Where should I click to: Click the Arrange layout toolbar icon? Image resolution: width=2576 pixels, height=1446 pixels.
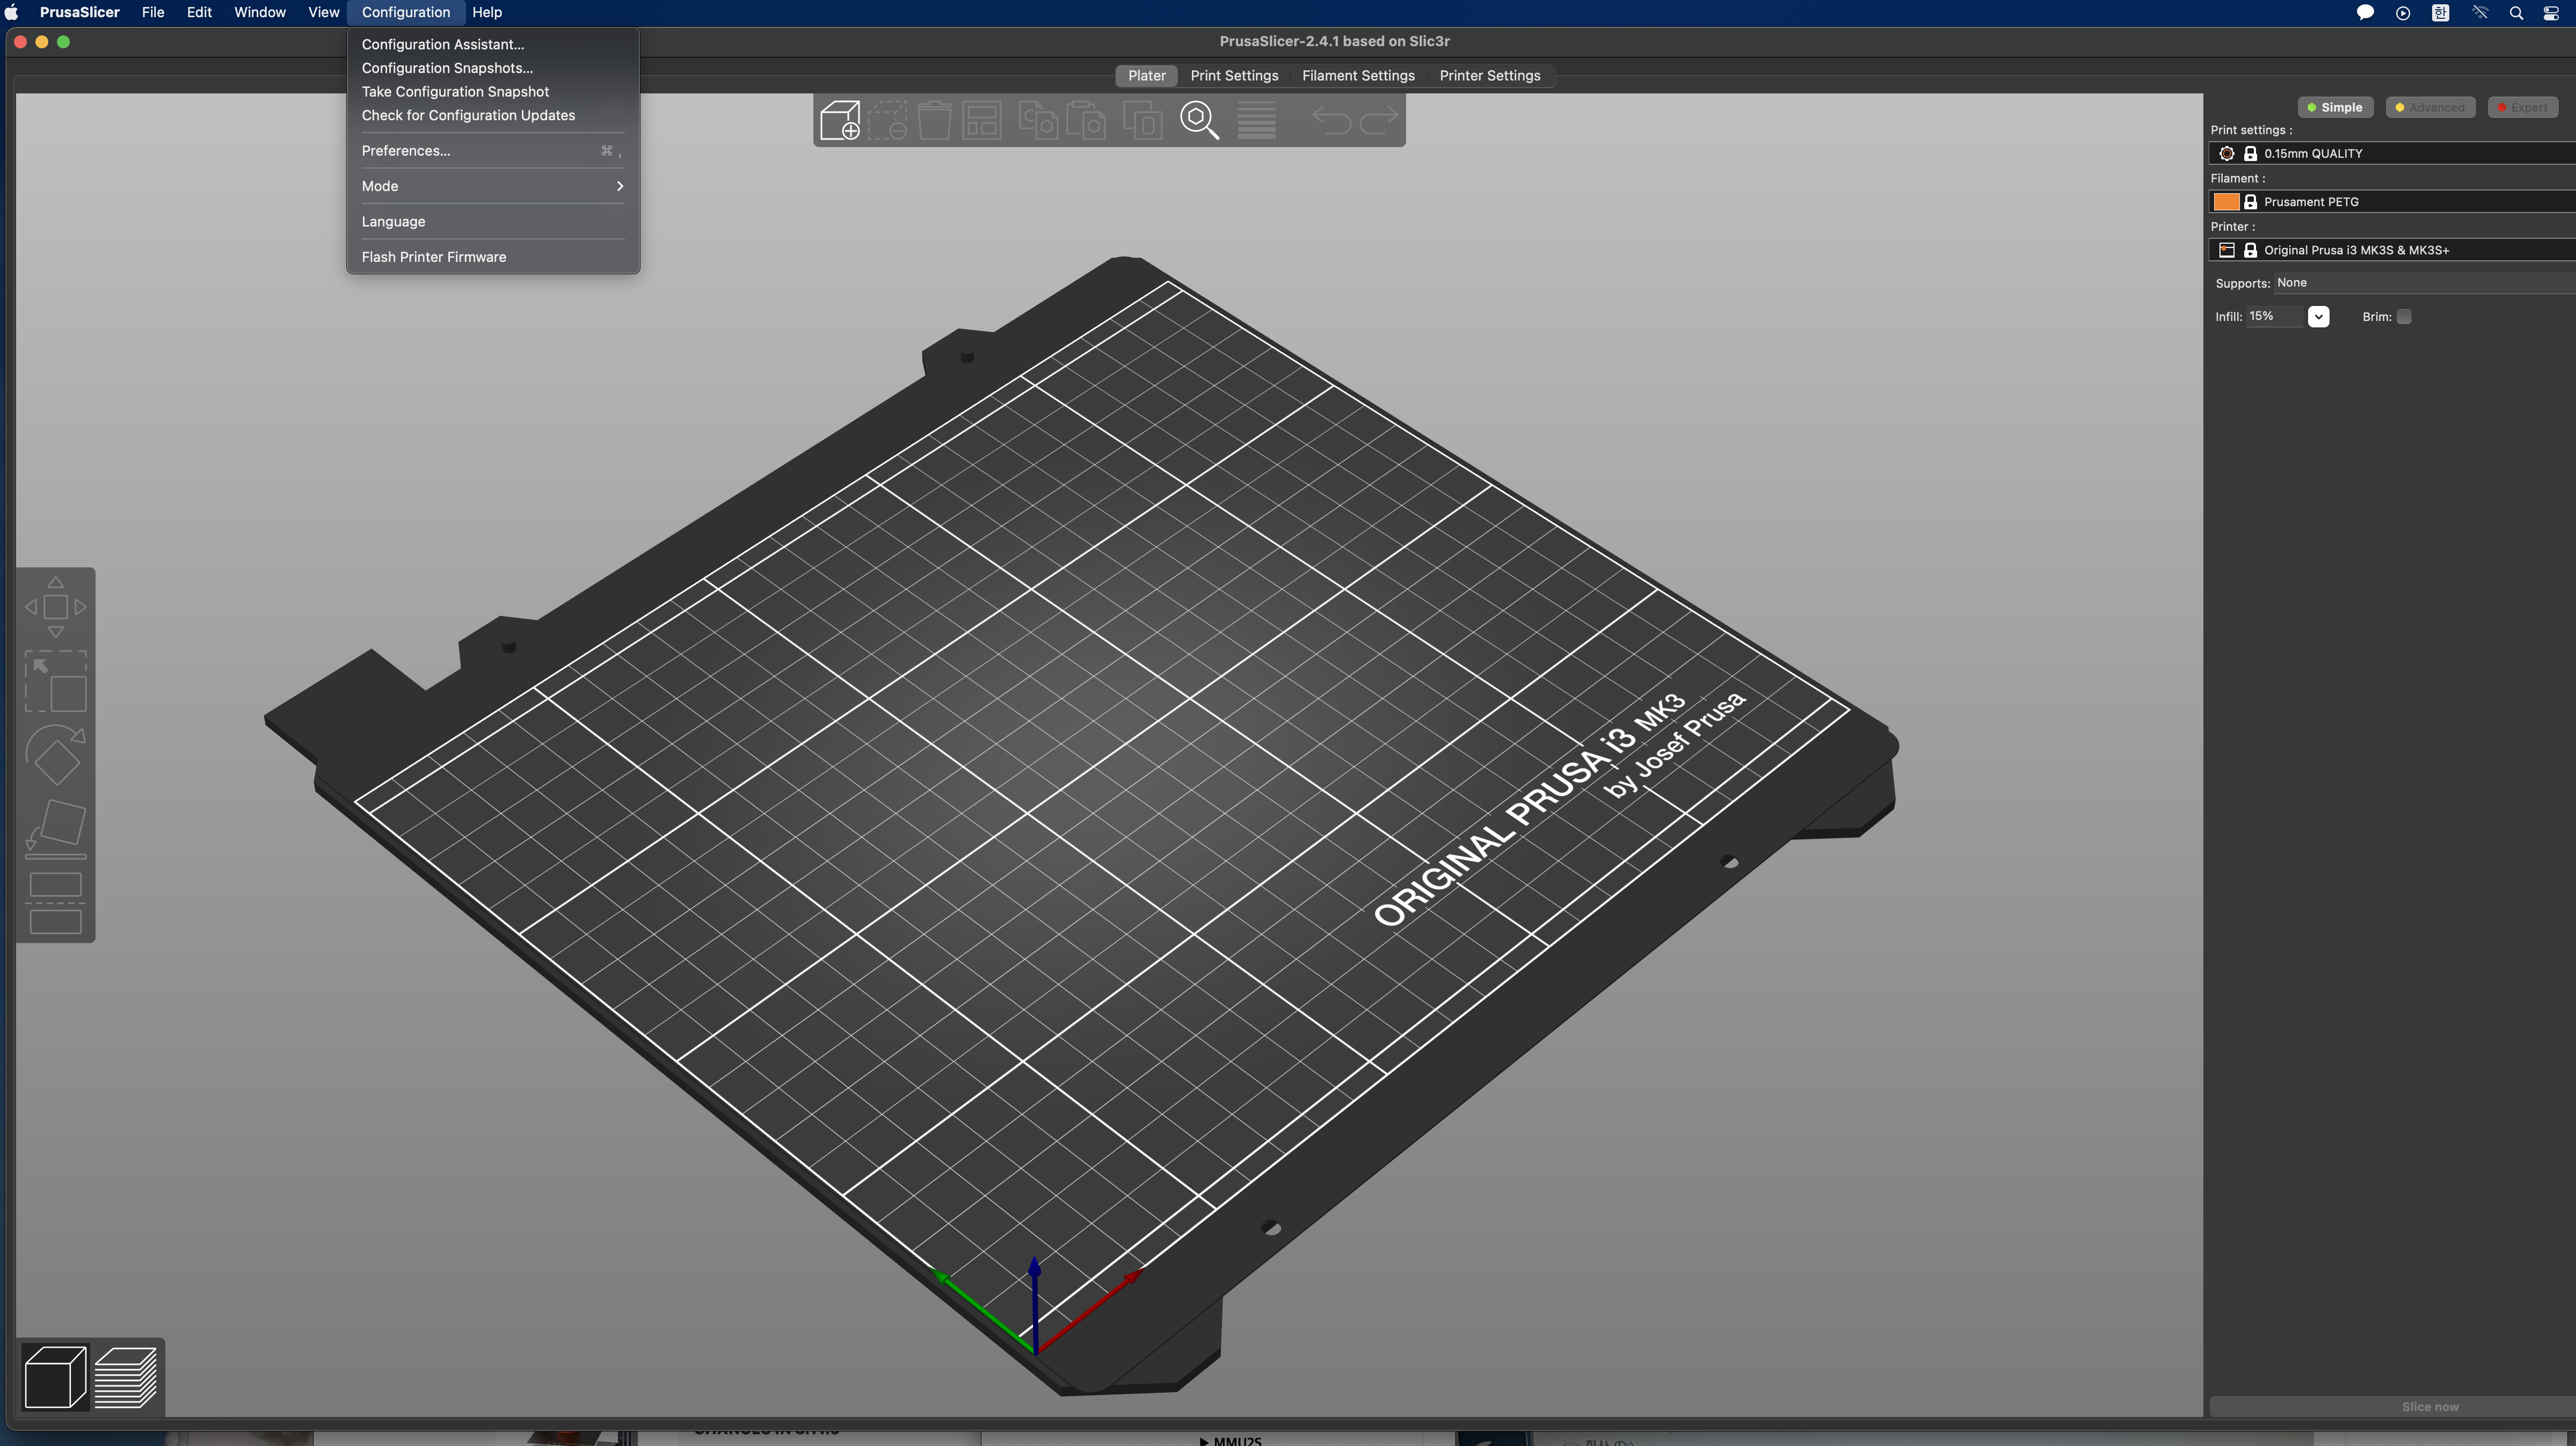coord(981,120)
